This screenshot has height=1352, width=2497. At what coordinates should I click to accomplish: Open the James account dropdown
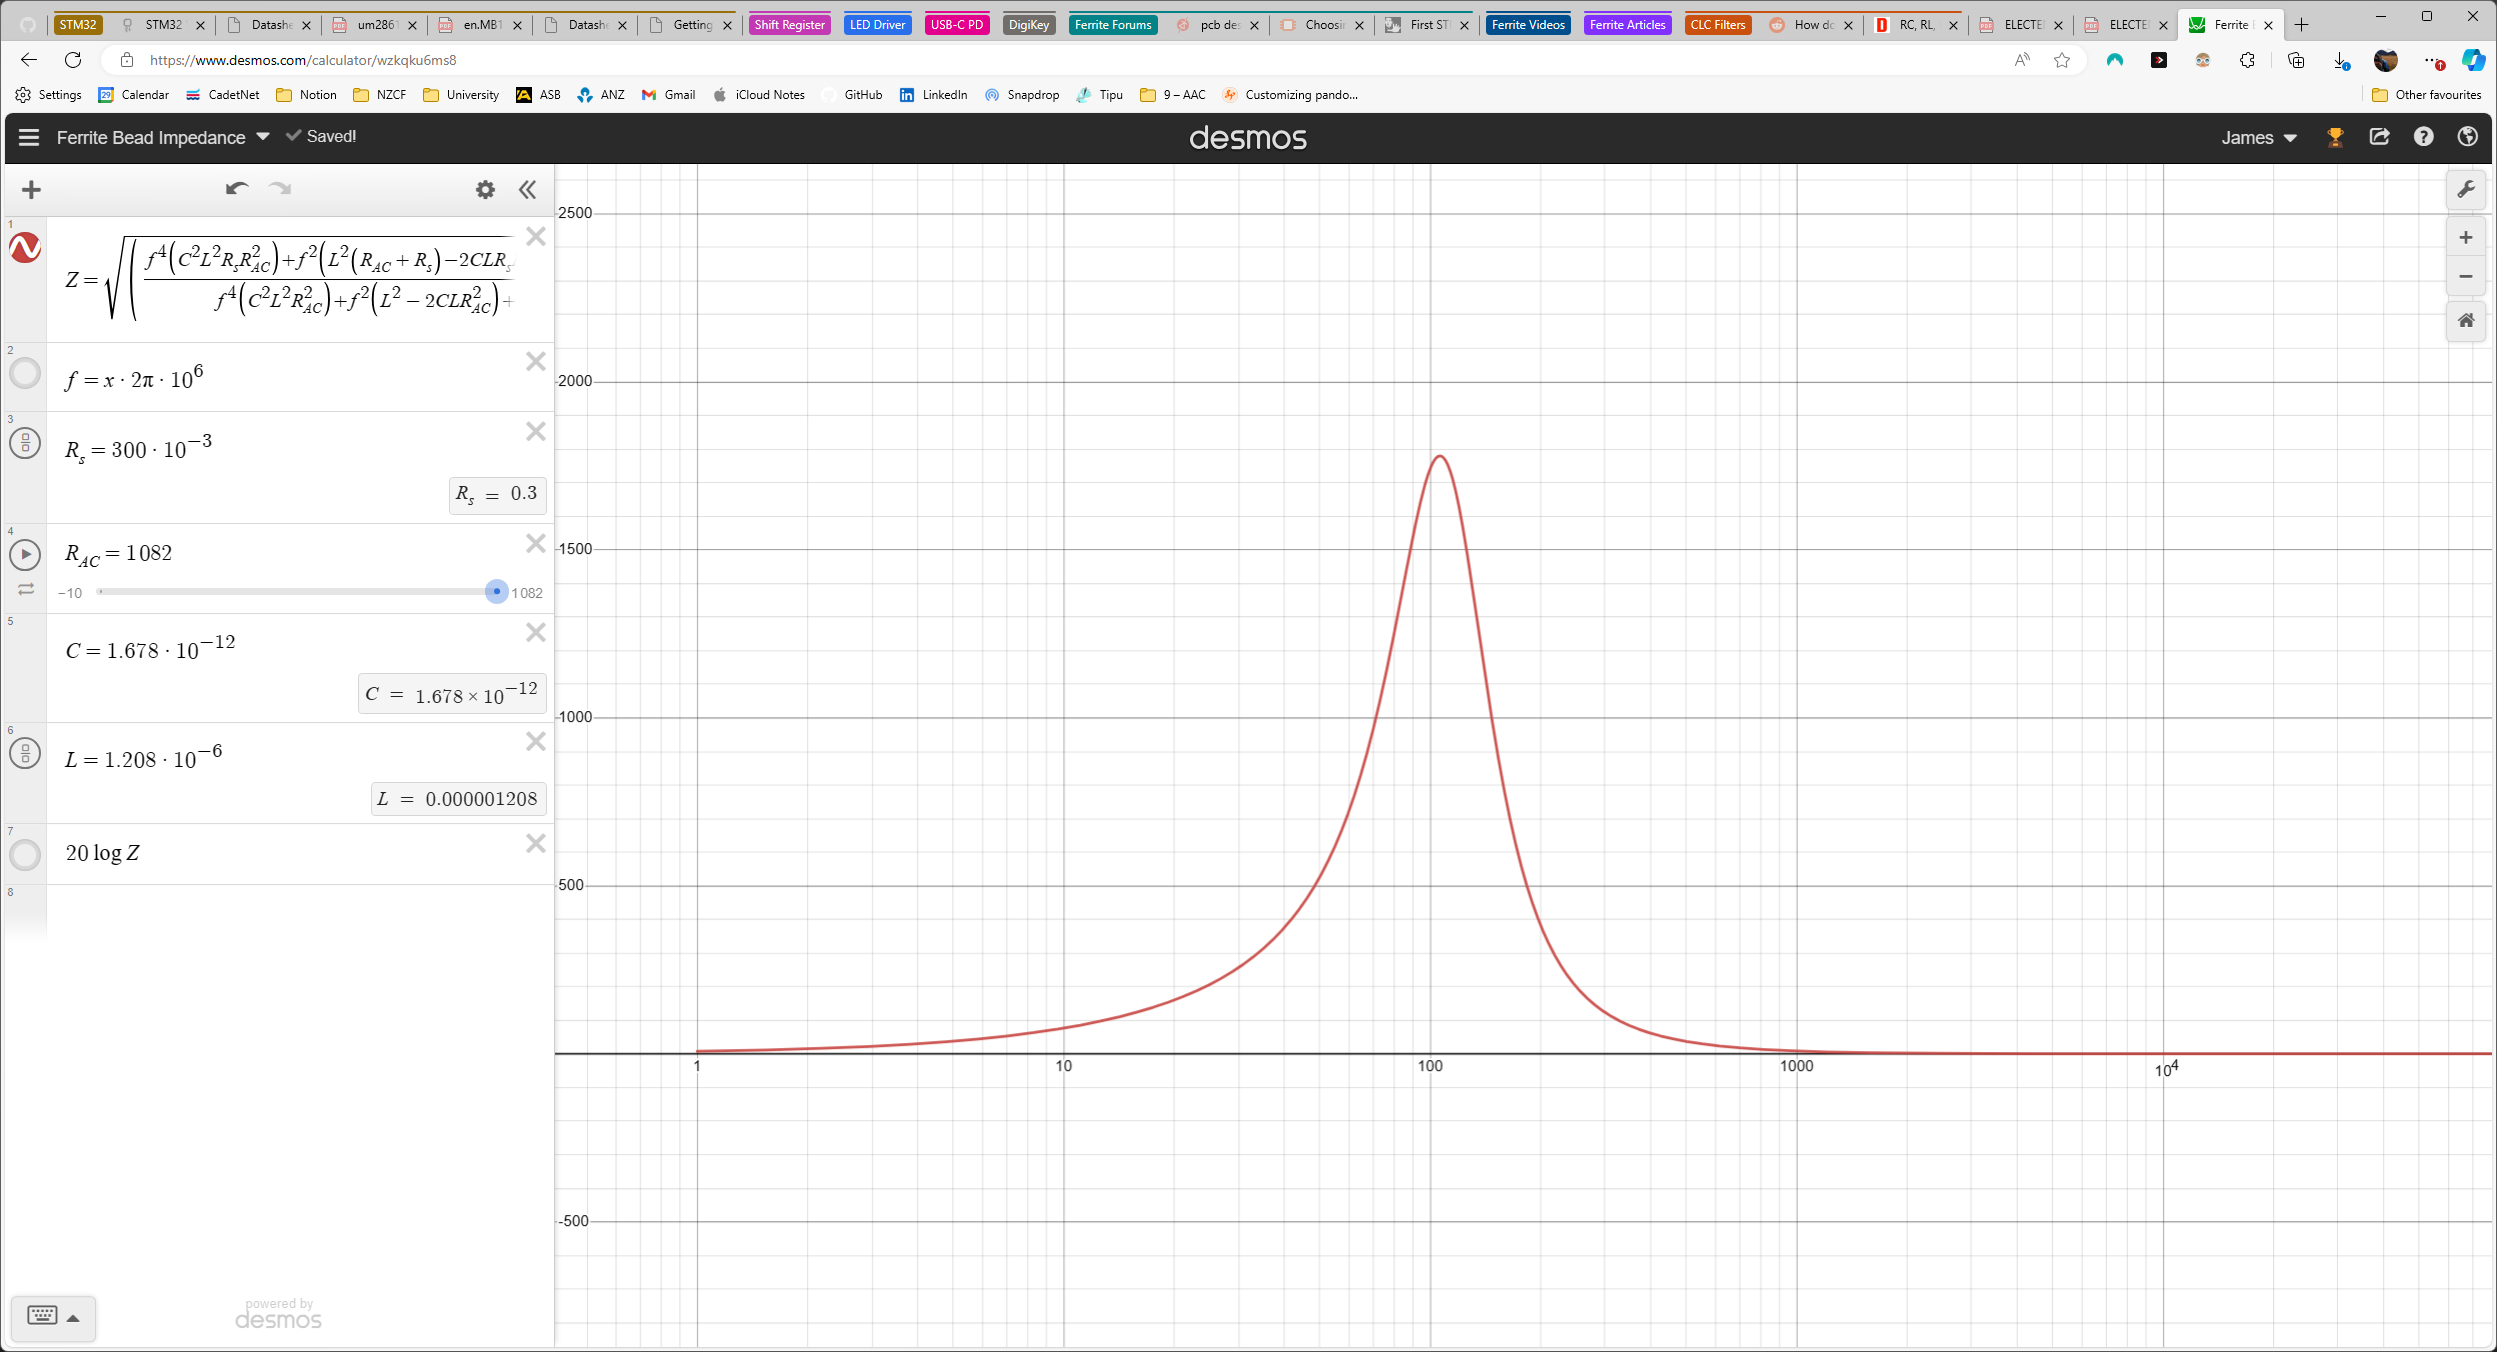2259,138
